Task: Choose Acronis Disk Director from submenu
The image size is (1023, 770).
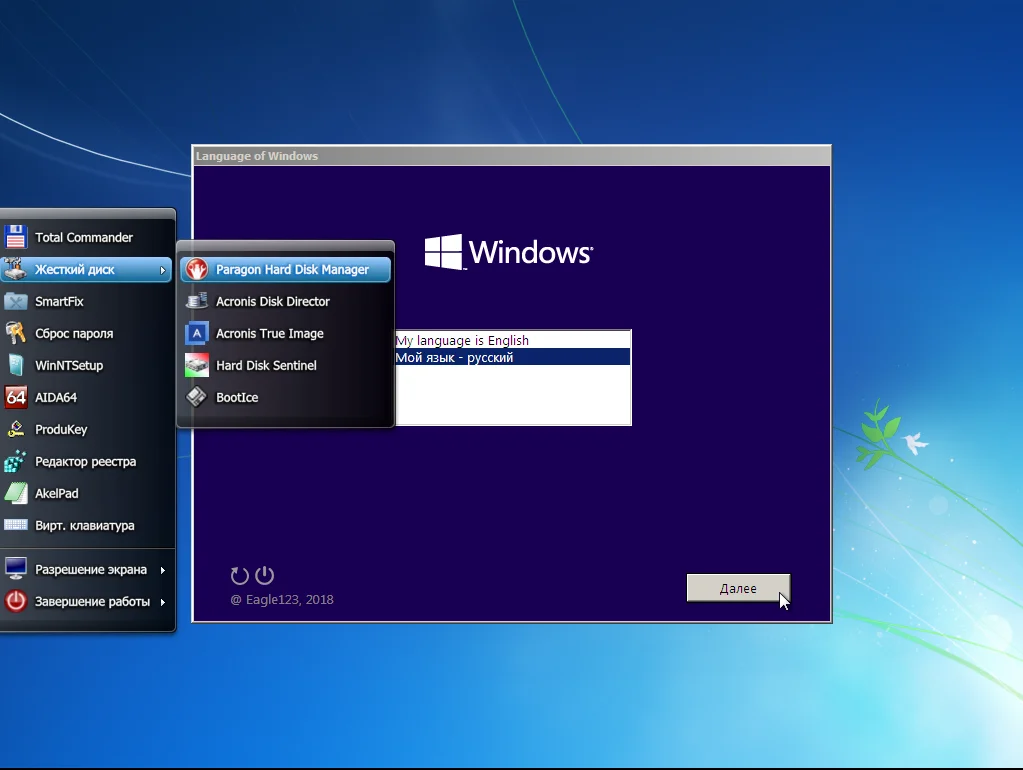Action: 272,301
